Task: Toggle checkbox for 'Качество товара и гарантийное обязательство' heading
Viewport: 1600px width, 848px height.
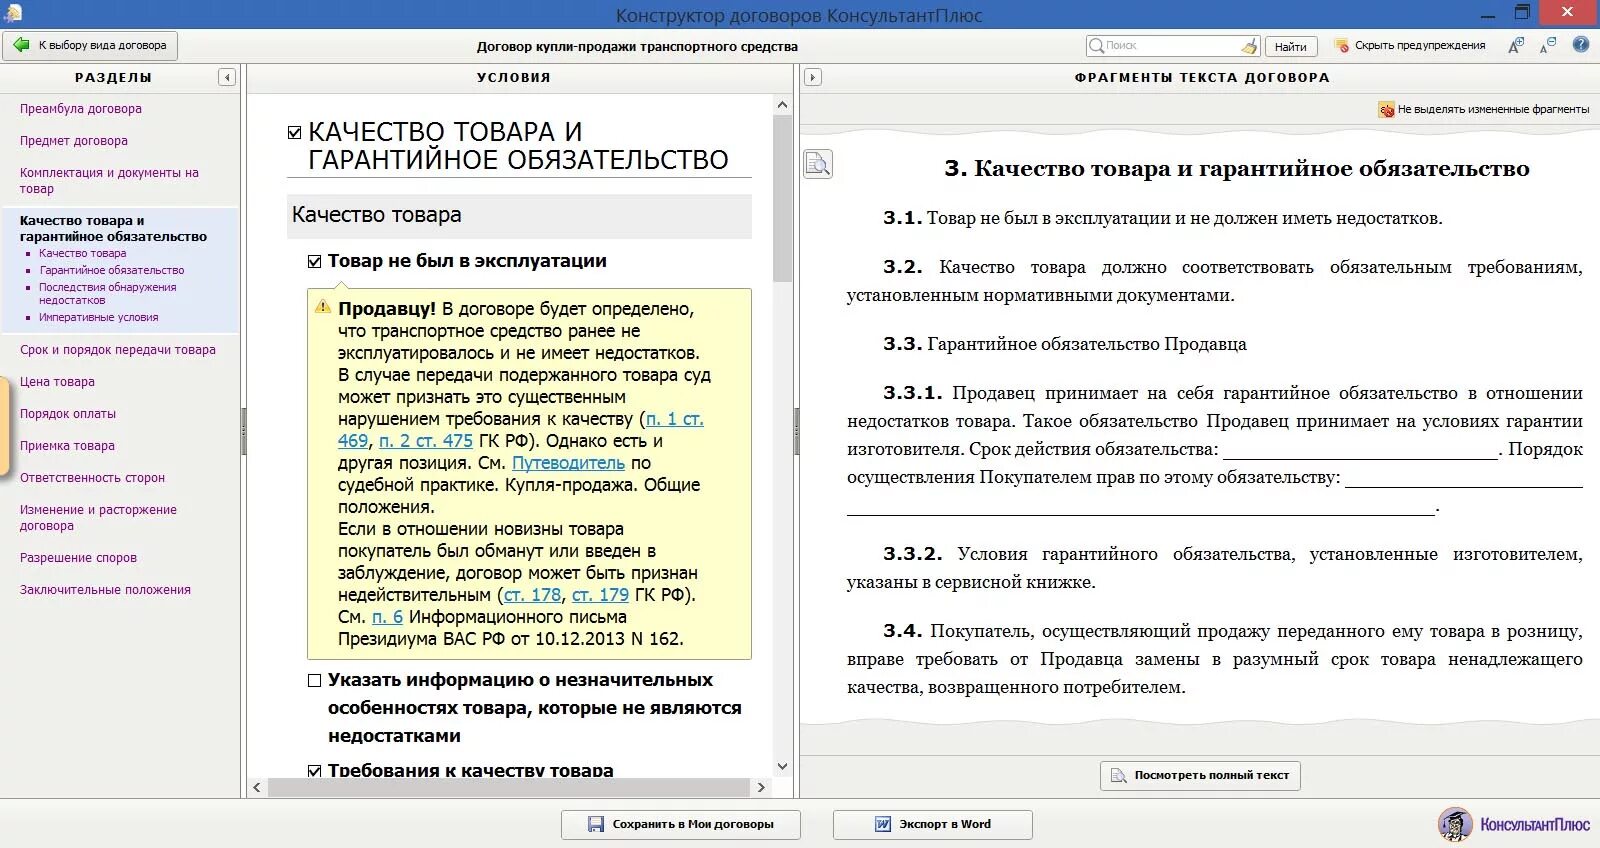Action: point(295,132)
